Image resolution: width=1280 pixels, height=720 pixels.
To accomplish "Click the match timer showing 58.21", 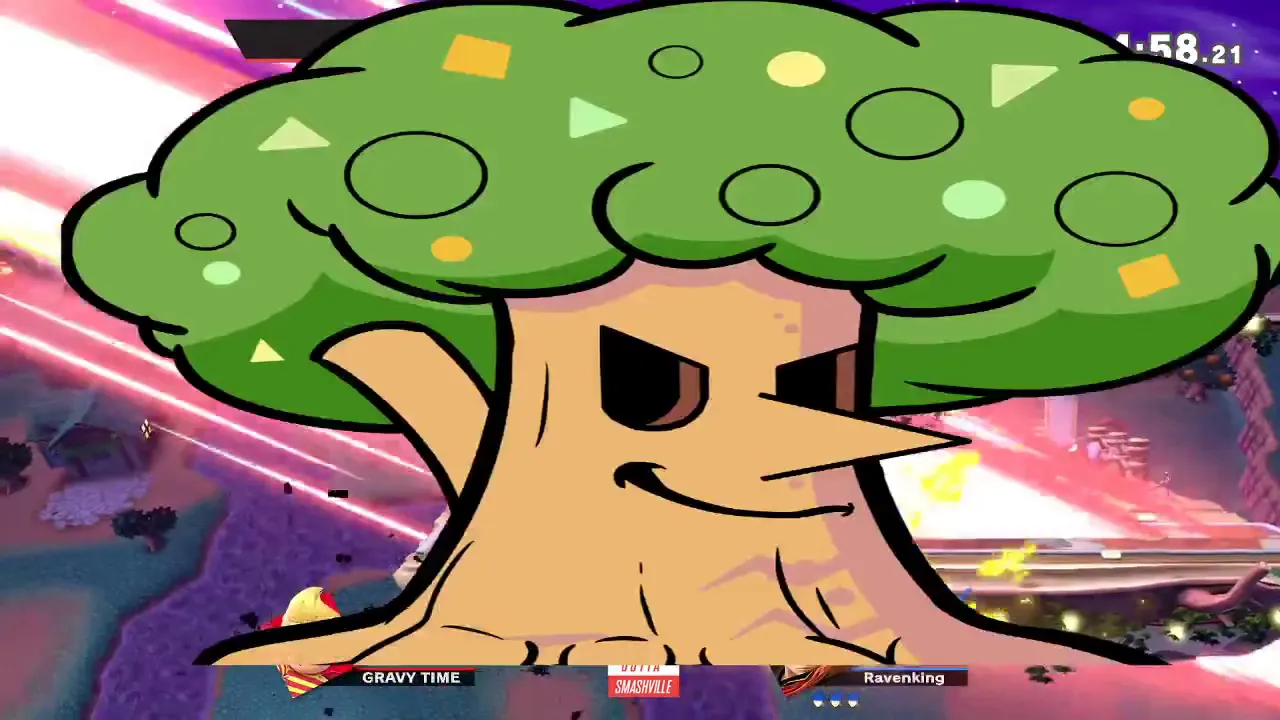I will [x=1180, y=49].
